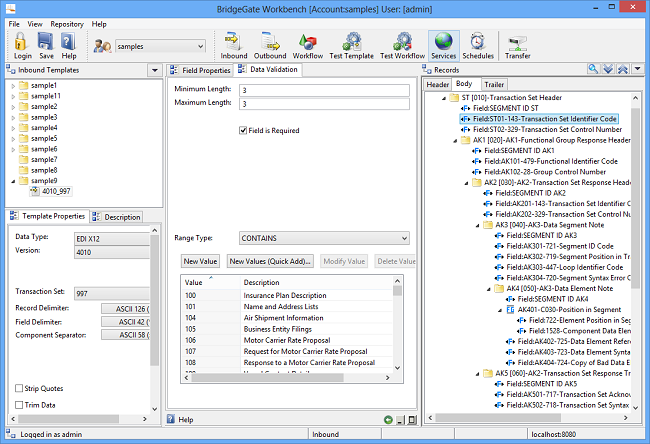Open the samples account dropdown
The image size is (650, 444).
(160, 46)
